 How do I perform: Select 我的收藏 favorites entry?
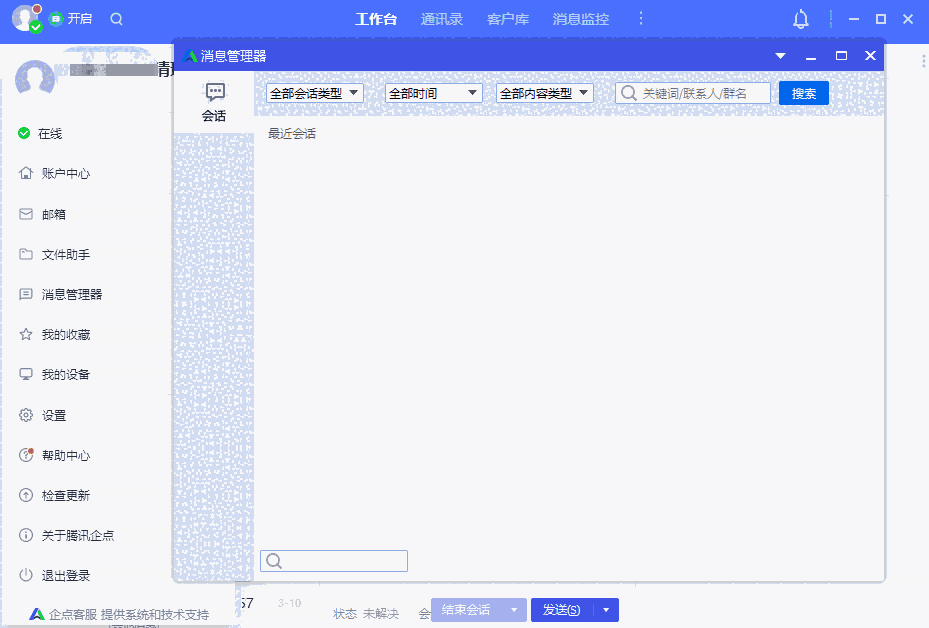point(65,334)
